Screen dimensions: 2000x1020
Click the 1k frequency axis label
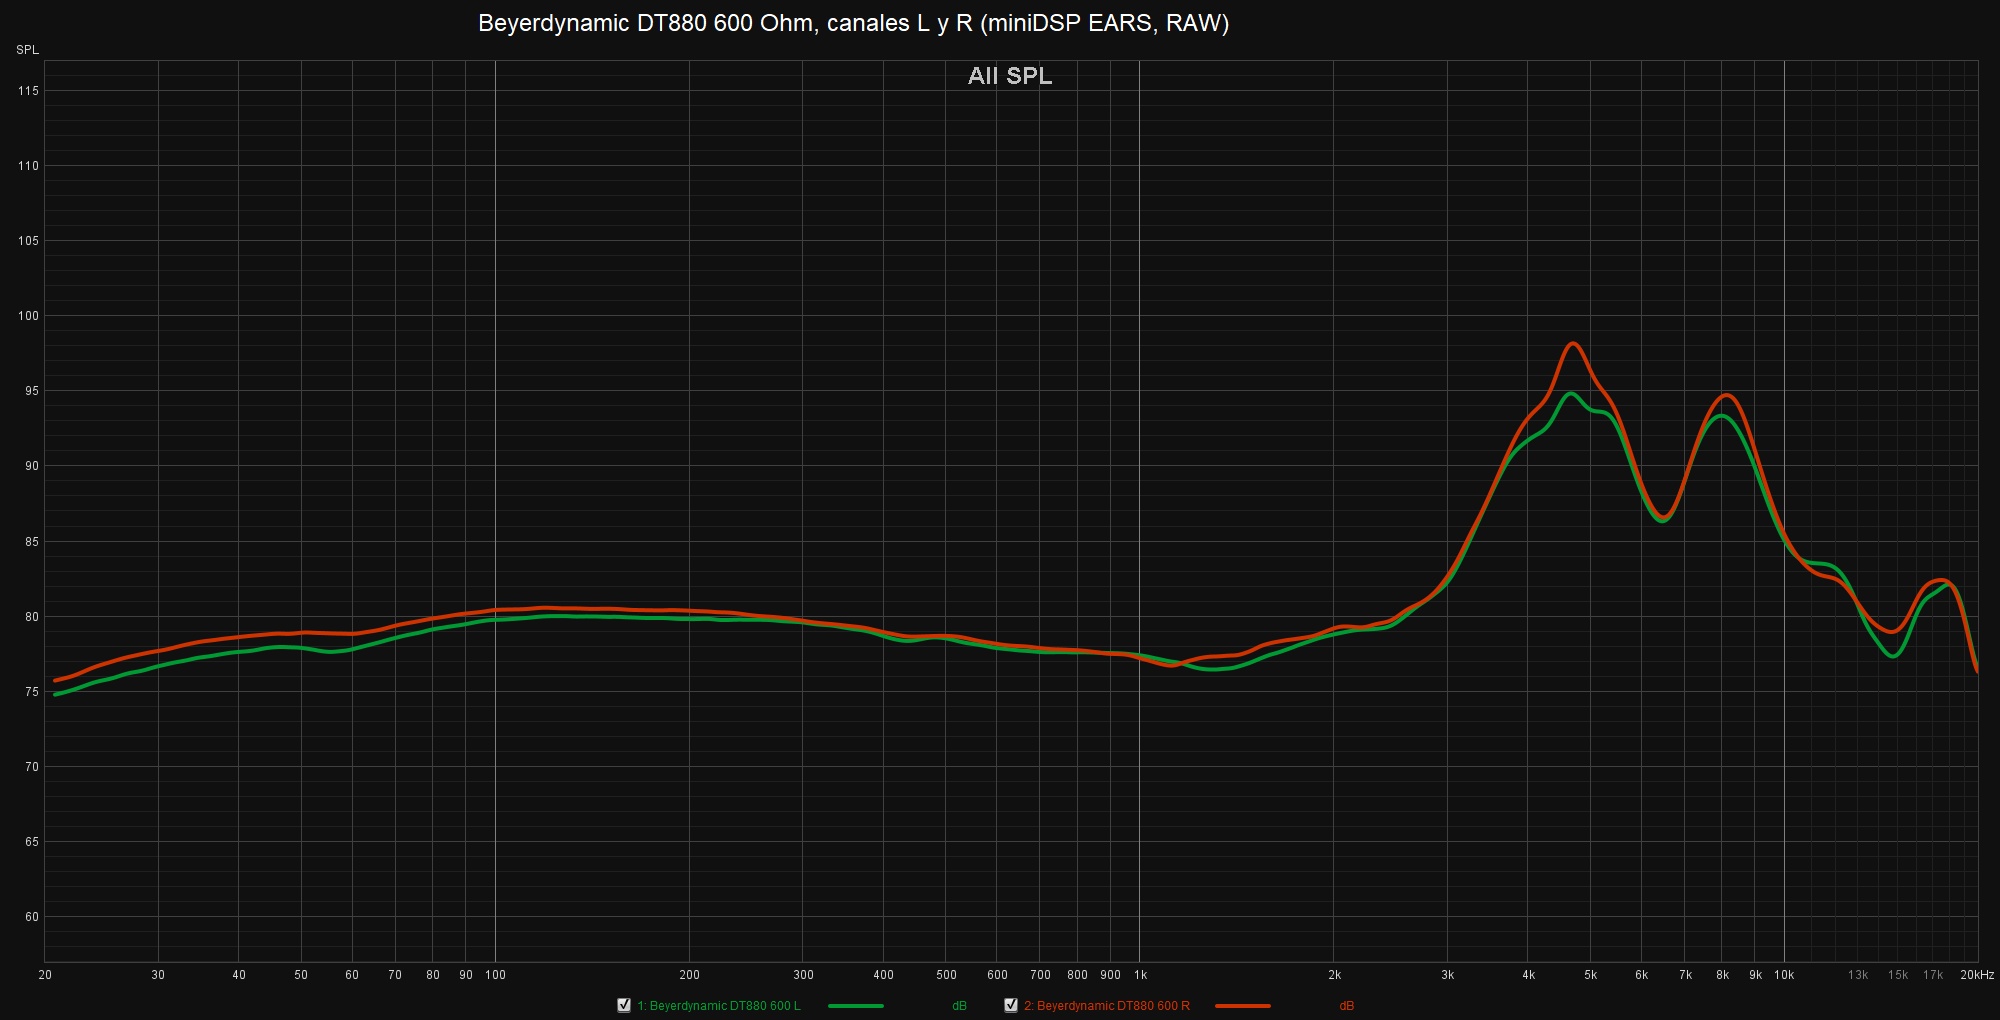pyautogui.click(x=1140, y=975)
